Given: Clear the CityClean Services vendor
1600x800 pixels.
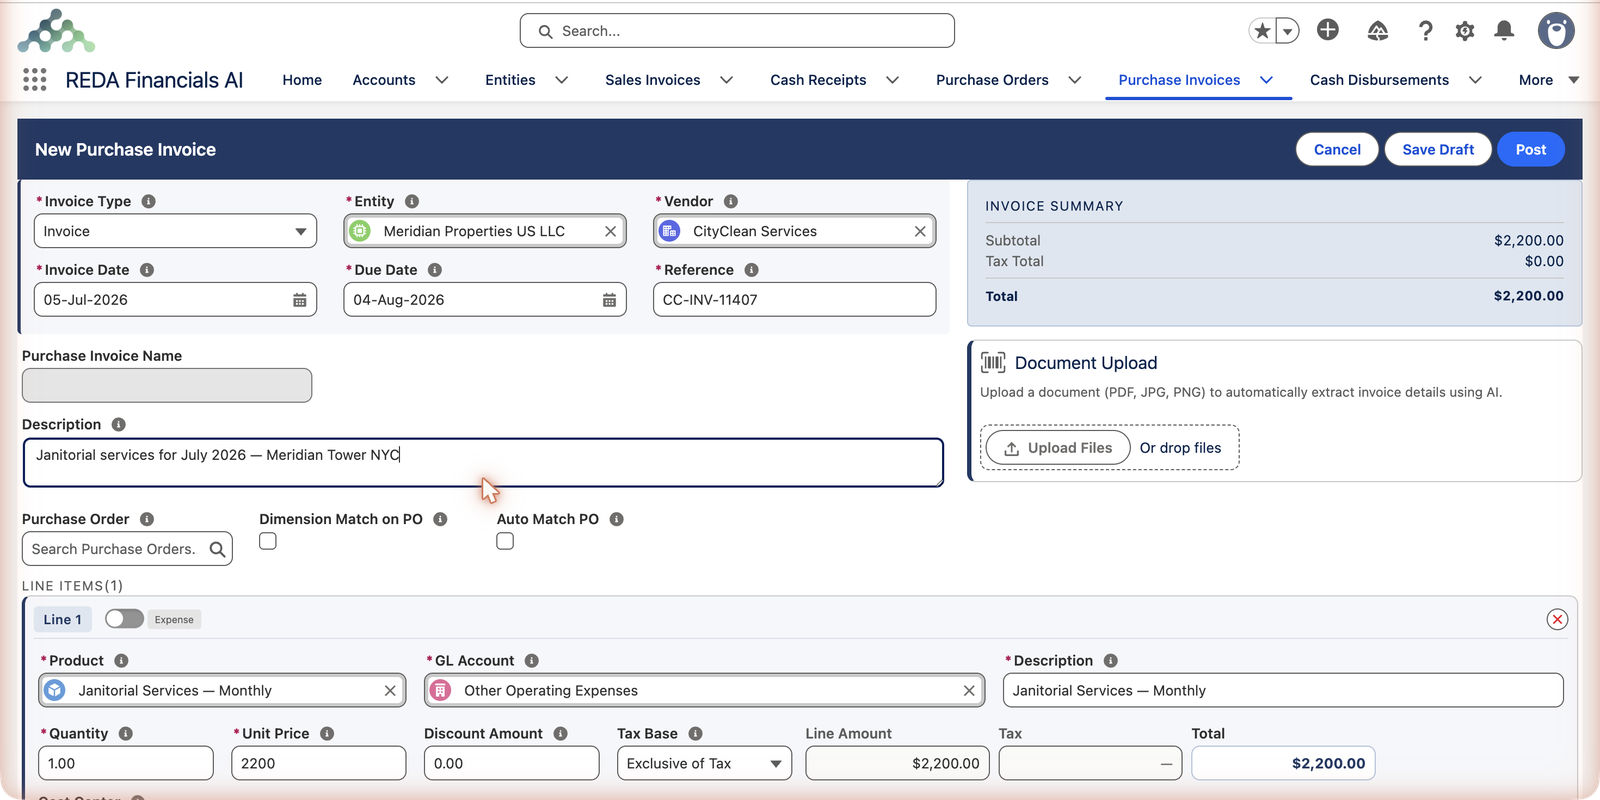Looking at the screenshot, I should pos(920,231).
